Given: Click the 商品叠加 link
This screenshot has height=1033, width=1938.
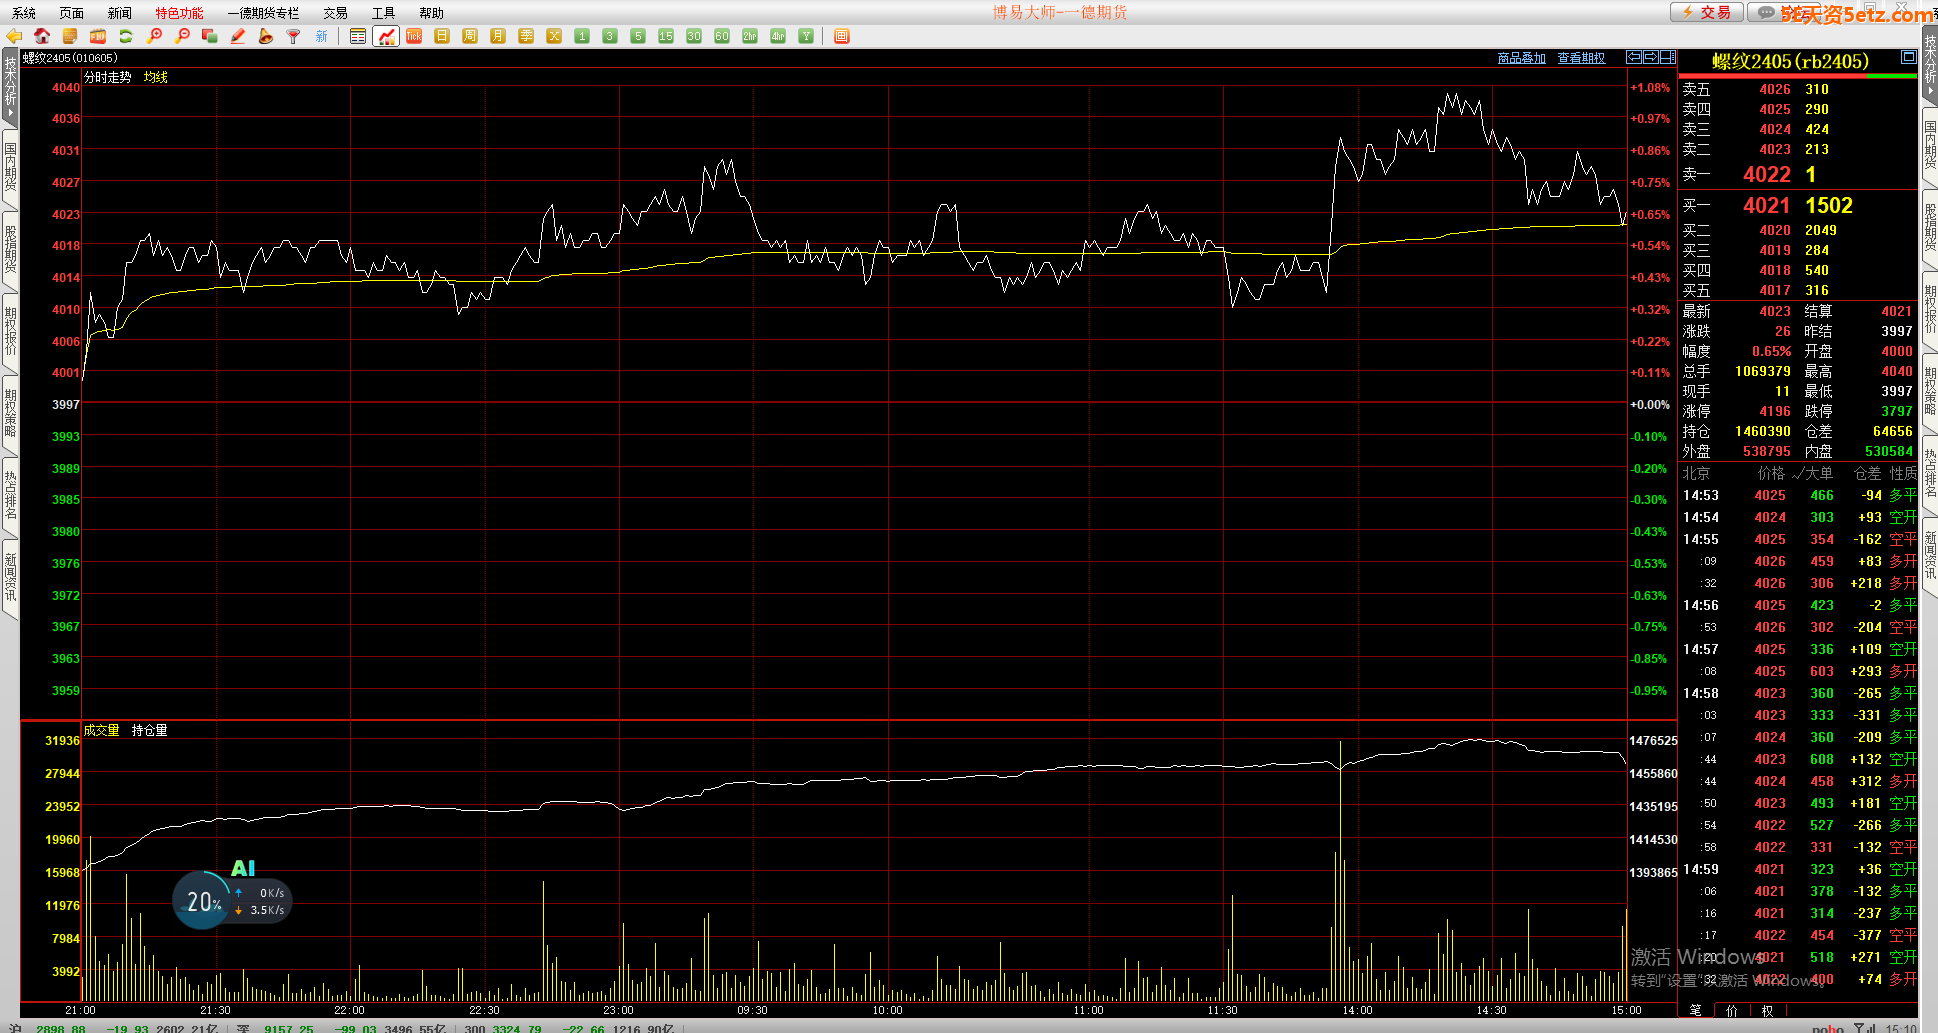Looking at the screenshot, I should (1521, 58).
